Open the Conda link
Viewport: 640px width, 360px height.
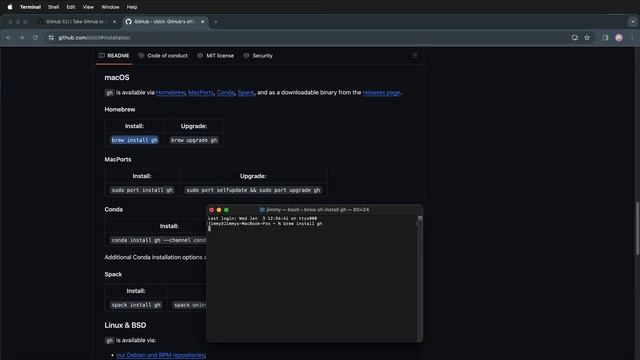[226, 93]
